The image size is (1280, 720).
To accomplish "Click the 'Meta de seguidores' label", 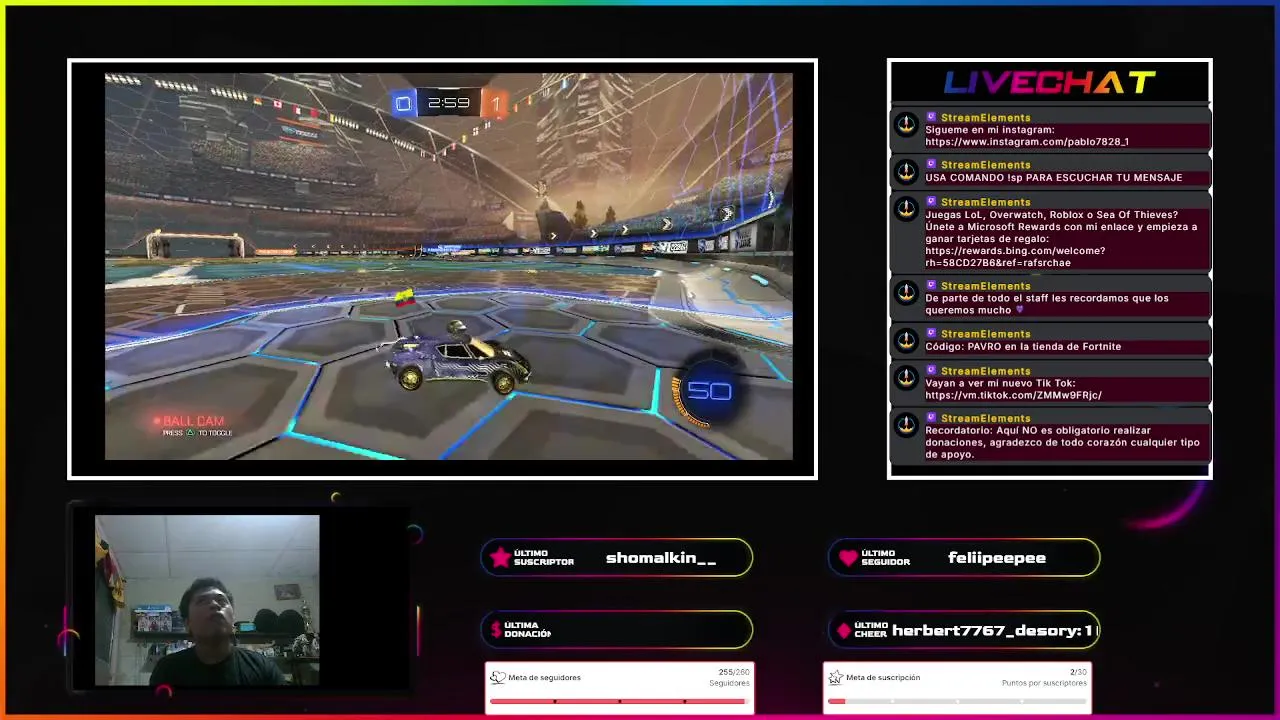I will [544, 678].
